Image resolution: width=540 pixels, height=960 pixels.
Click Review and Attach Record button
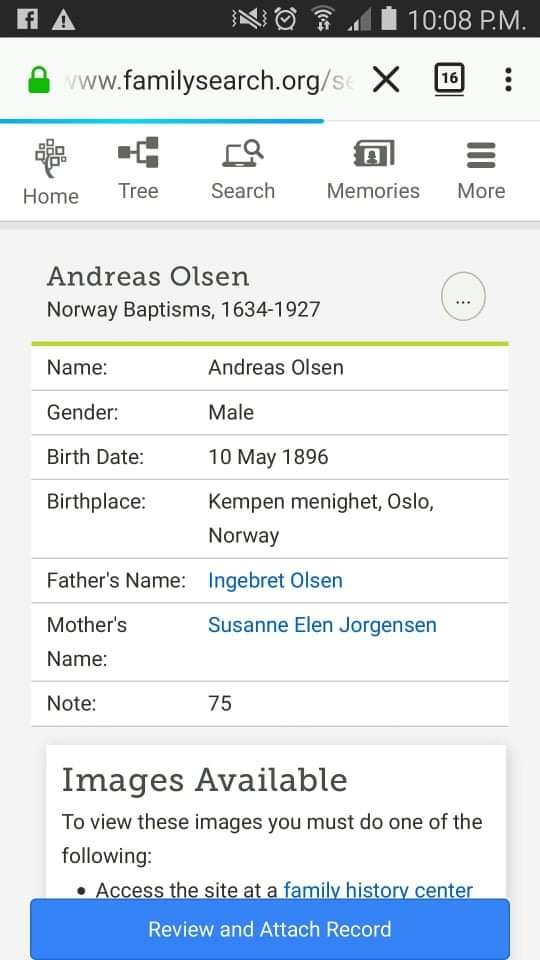pos(270,929)
